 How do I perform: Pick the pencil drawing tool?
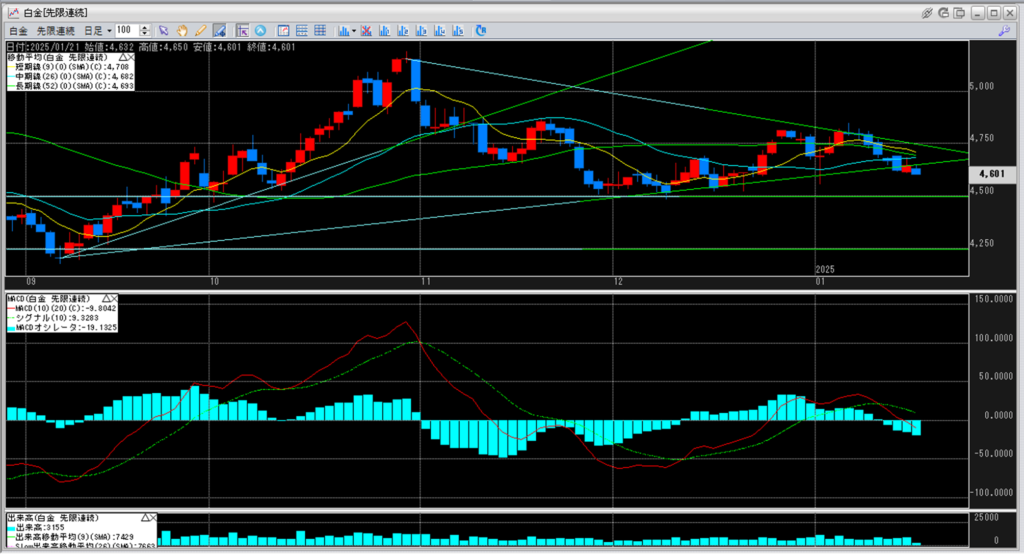[x=201, y=31]
